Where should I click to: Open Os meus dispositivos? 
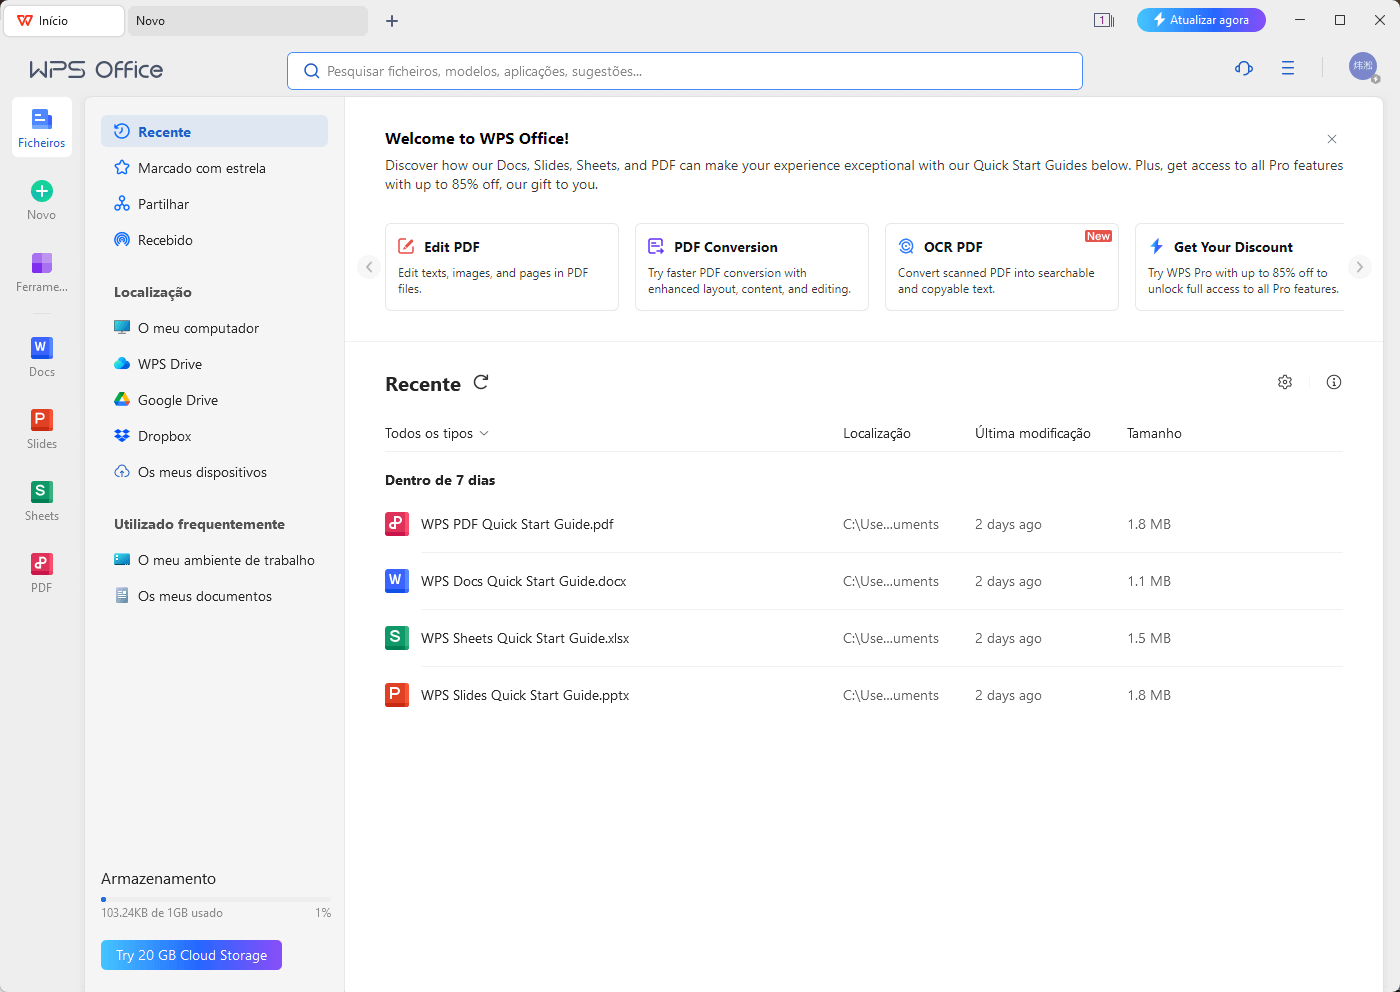click(x=214, y=472)
